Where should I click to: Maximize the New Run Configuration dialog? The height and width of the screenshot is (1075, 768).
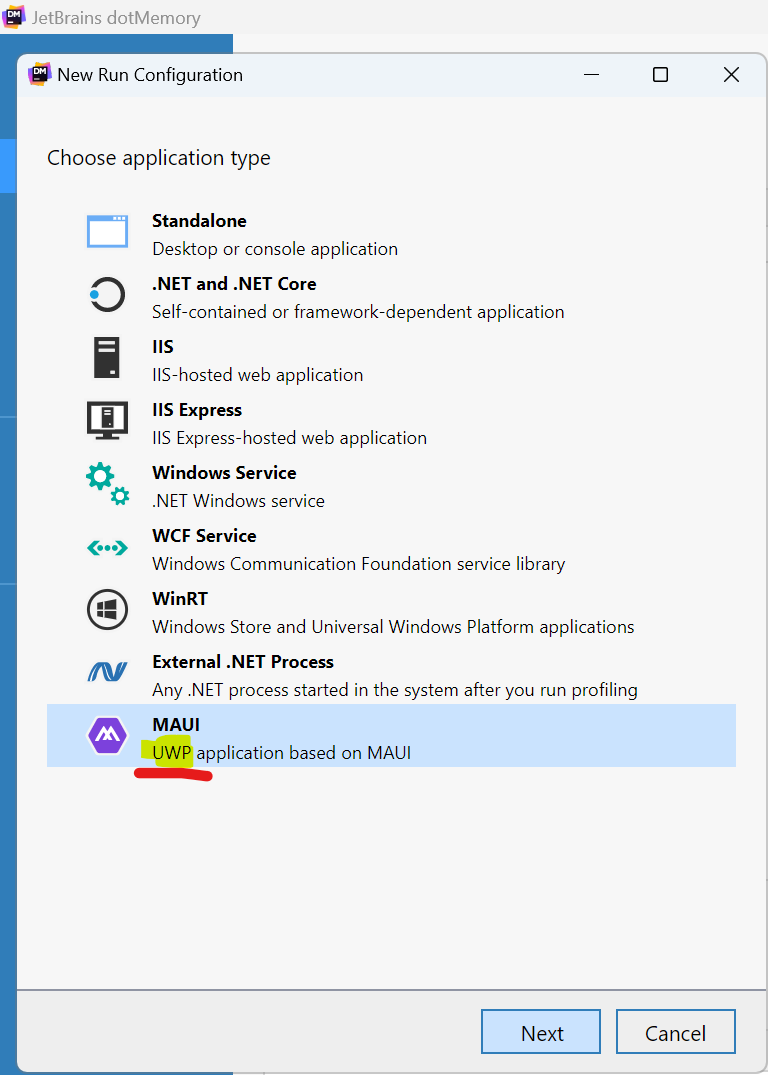[660, 74]
